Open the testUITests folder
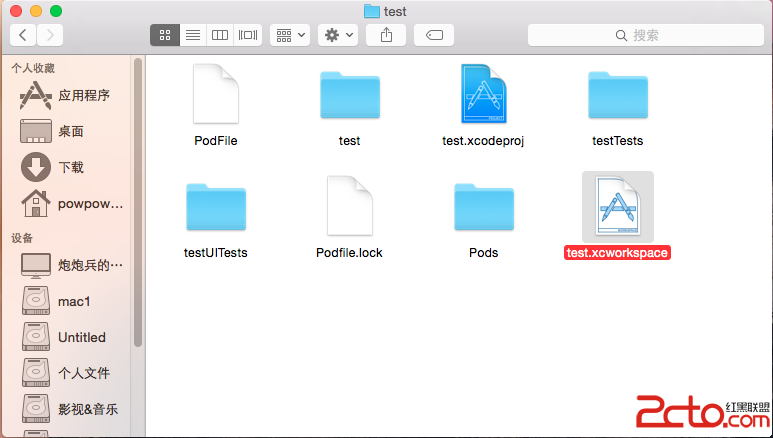 pos(215,207)
